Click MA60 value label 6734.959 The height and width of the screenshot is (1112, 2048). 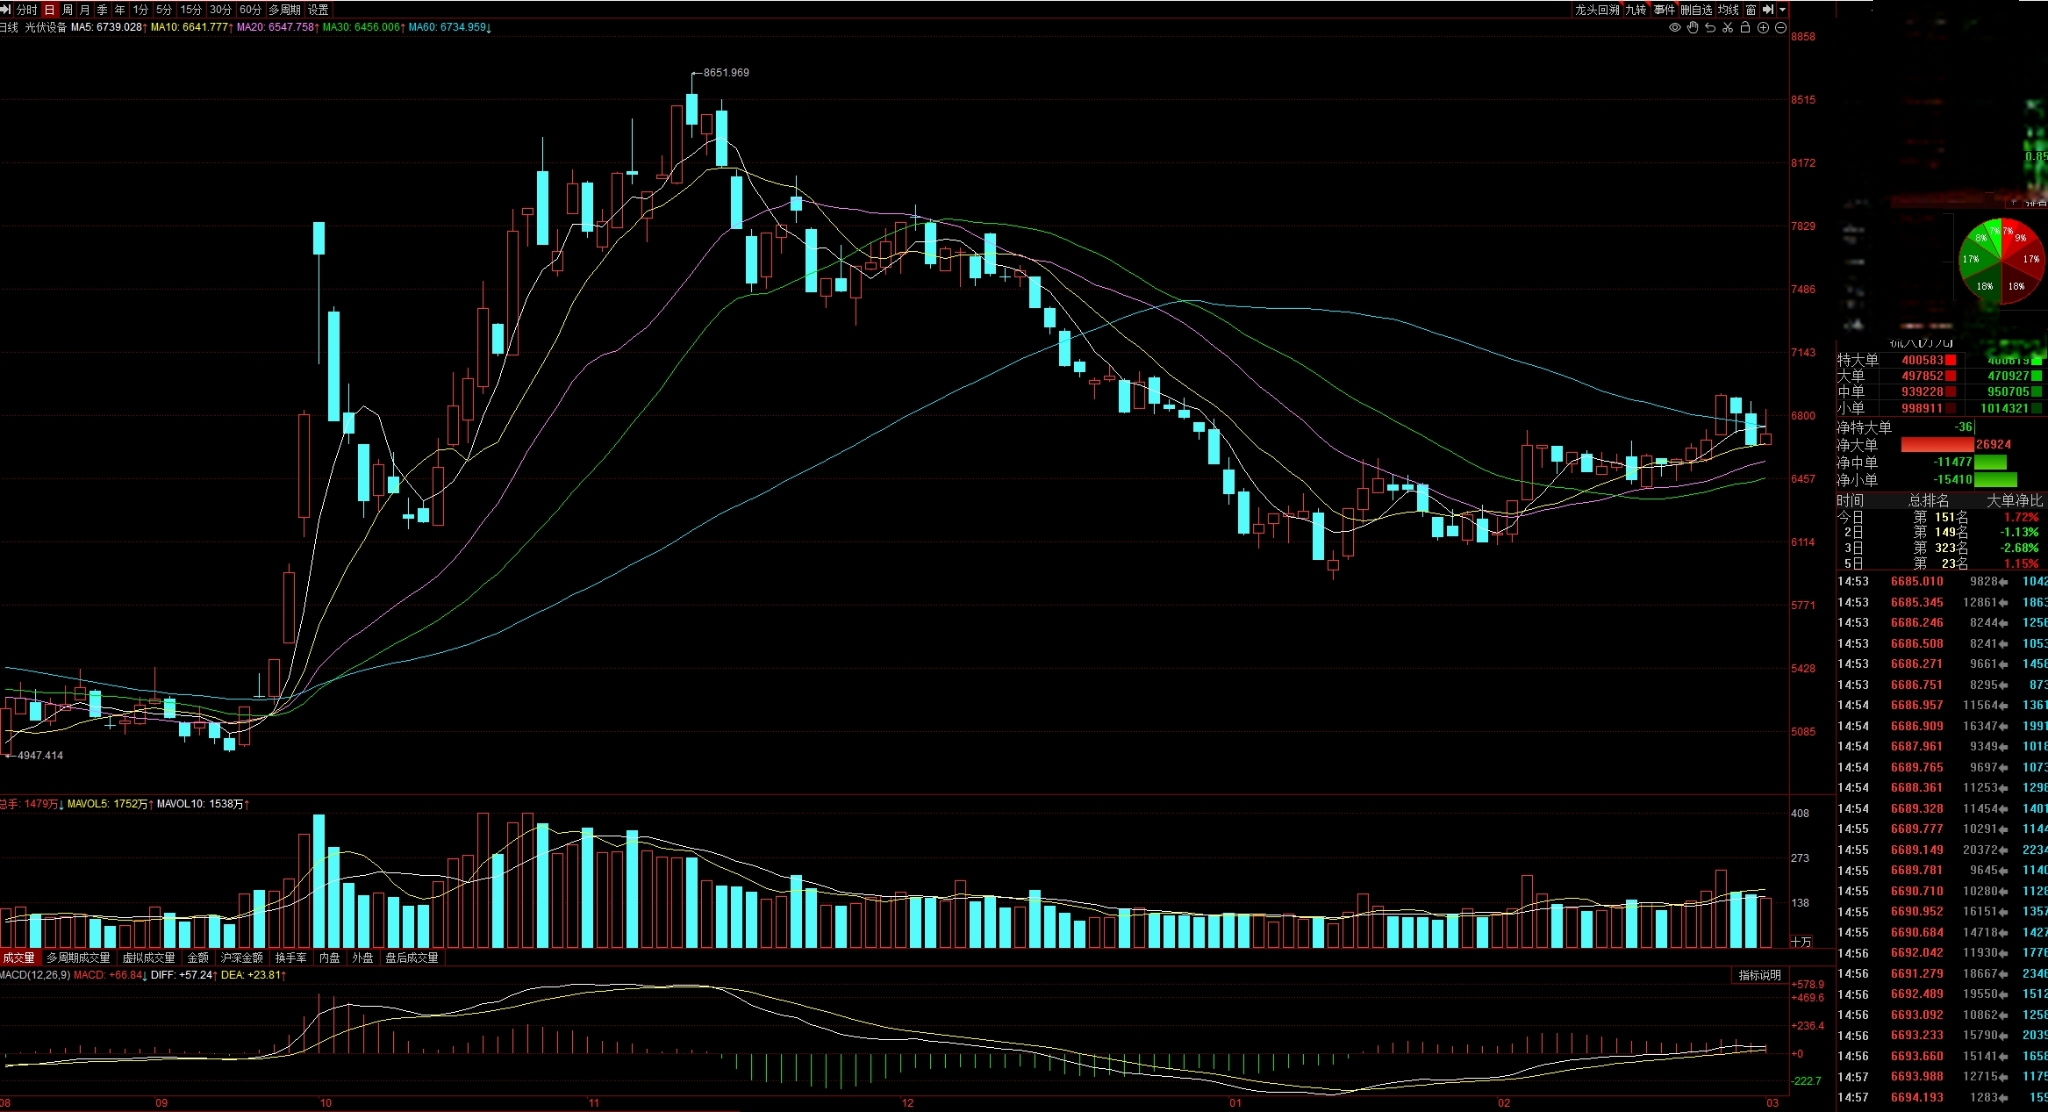(449, 28)
